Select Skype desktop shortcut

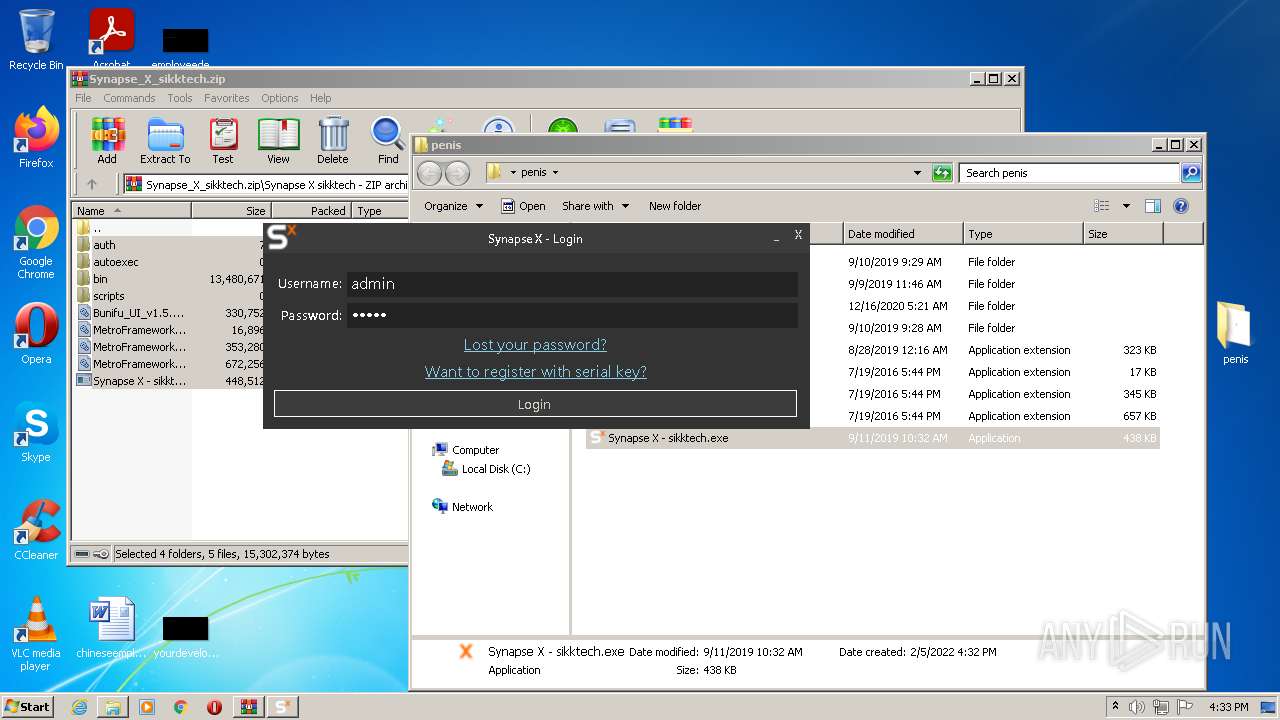coord(36,432)
